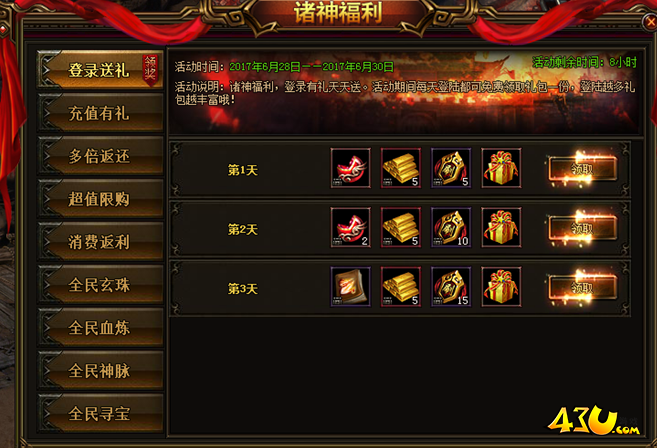The height and width of the screenshot is (448, 657).
Task: Claim the 第1天 reward with 领取 button
Action: tap(582, 168)
